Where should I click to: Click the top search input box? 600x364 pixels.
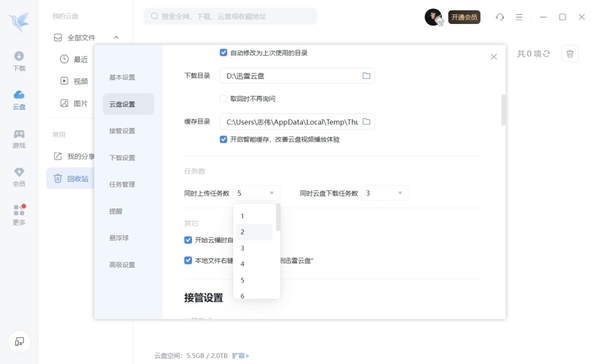point(230,16)
